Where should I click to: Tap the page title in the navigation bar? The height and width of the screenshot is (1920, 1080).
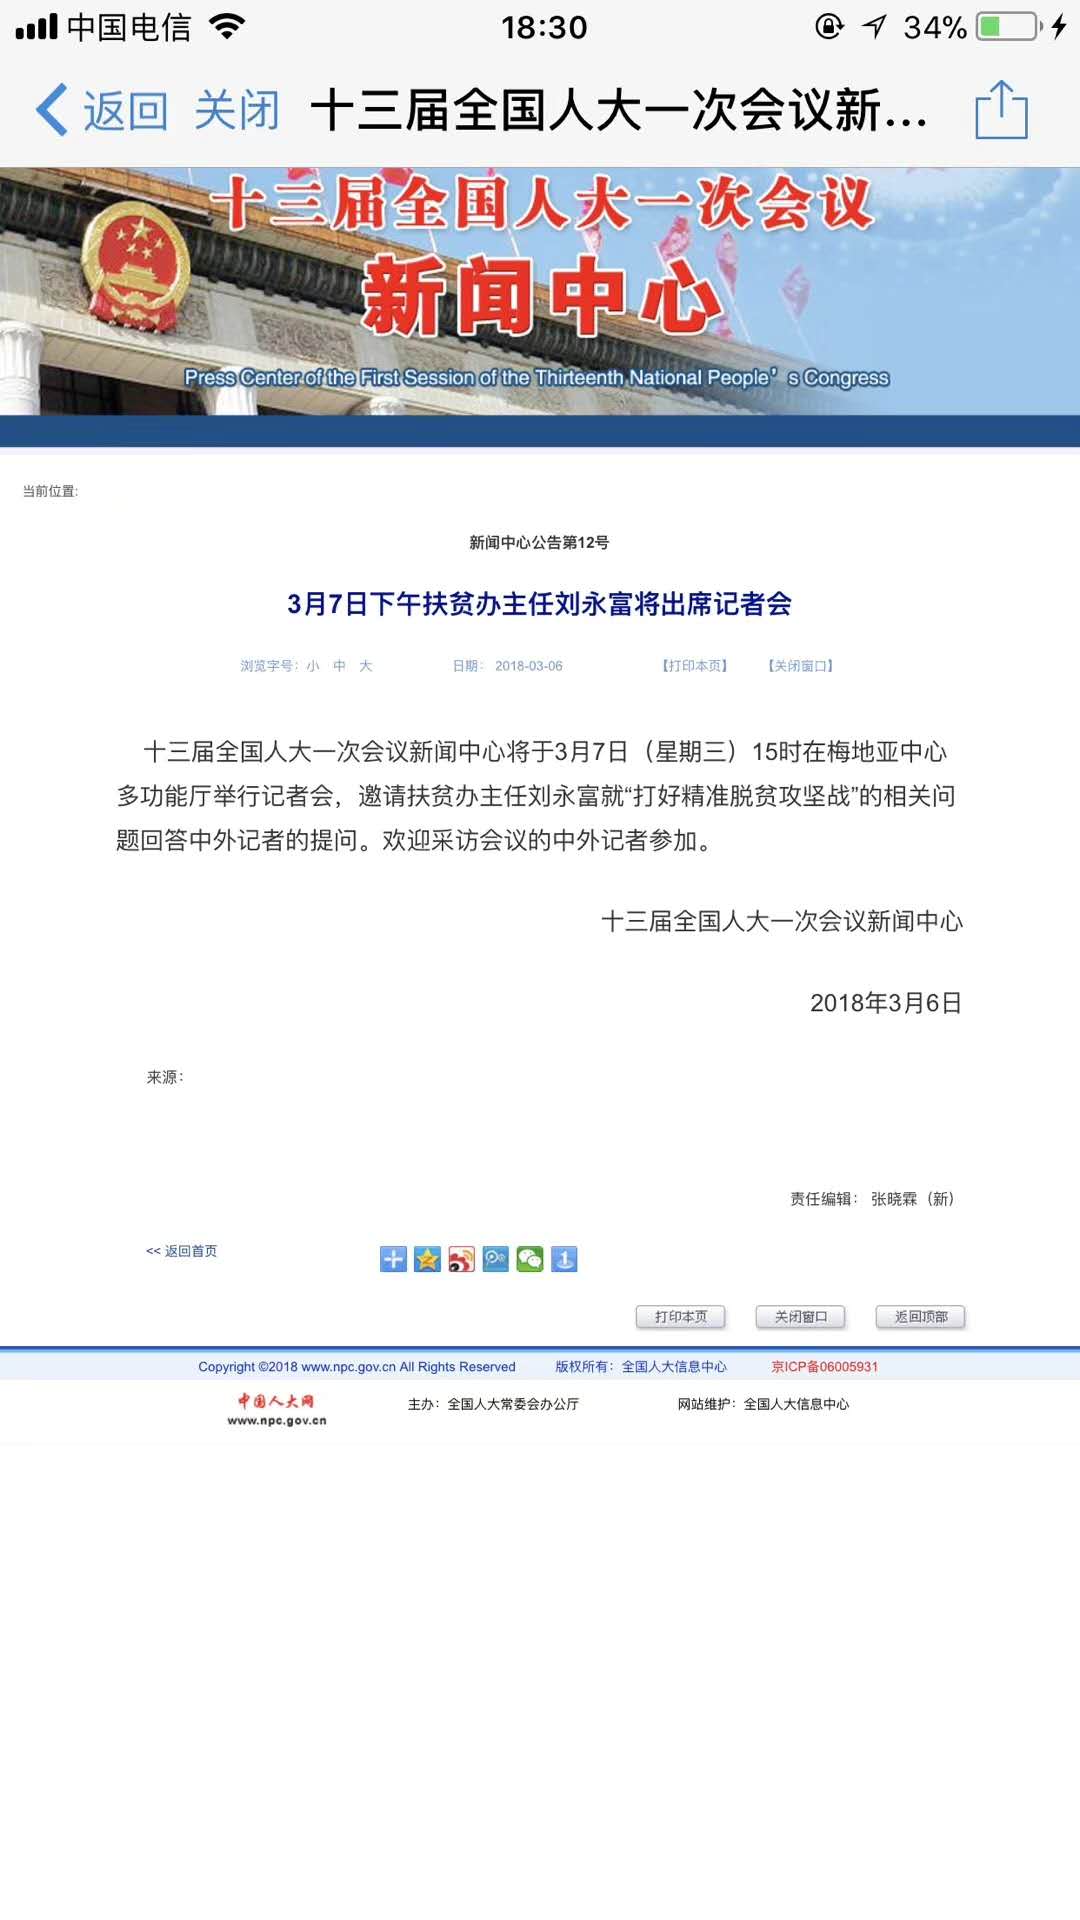(620, 110)
